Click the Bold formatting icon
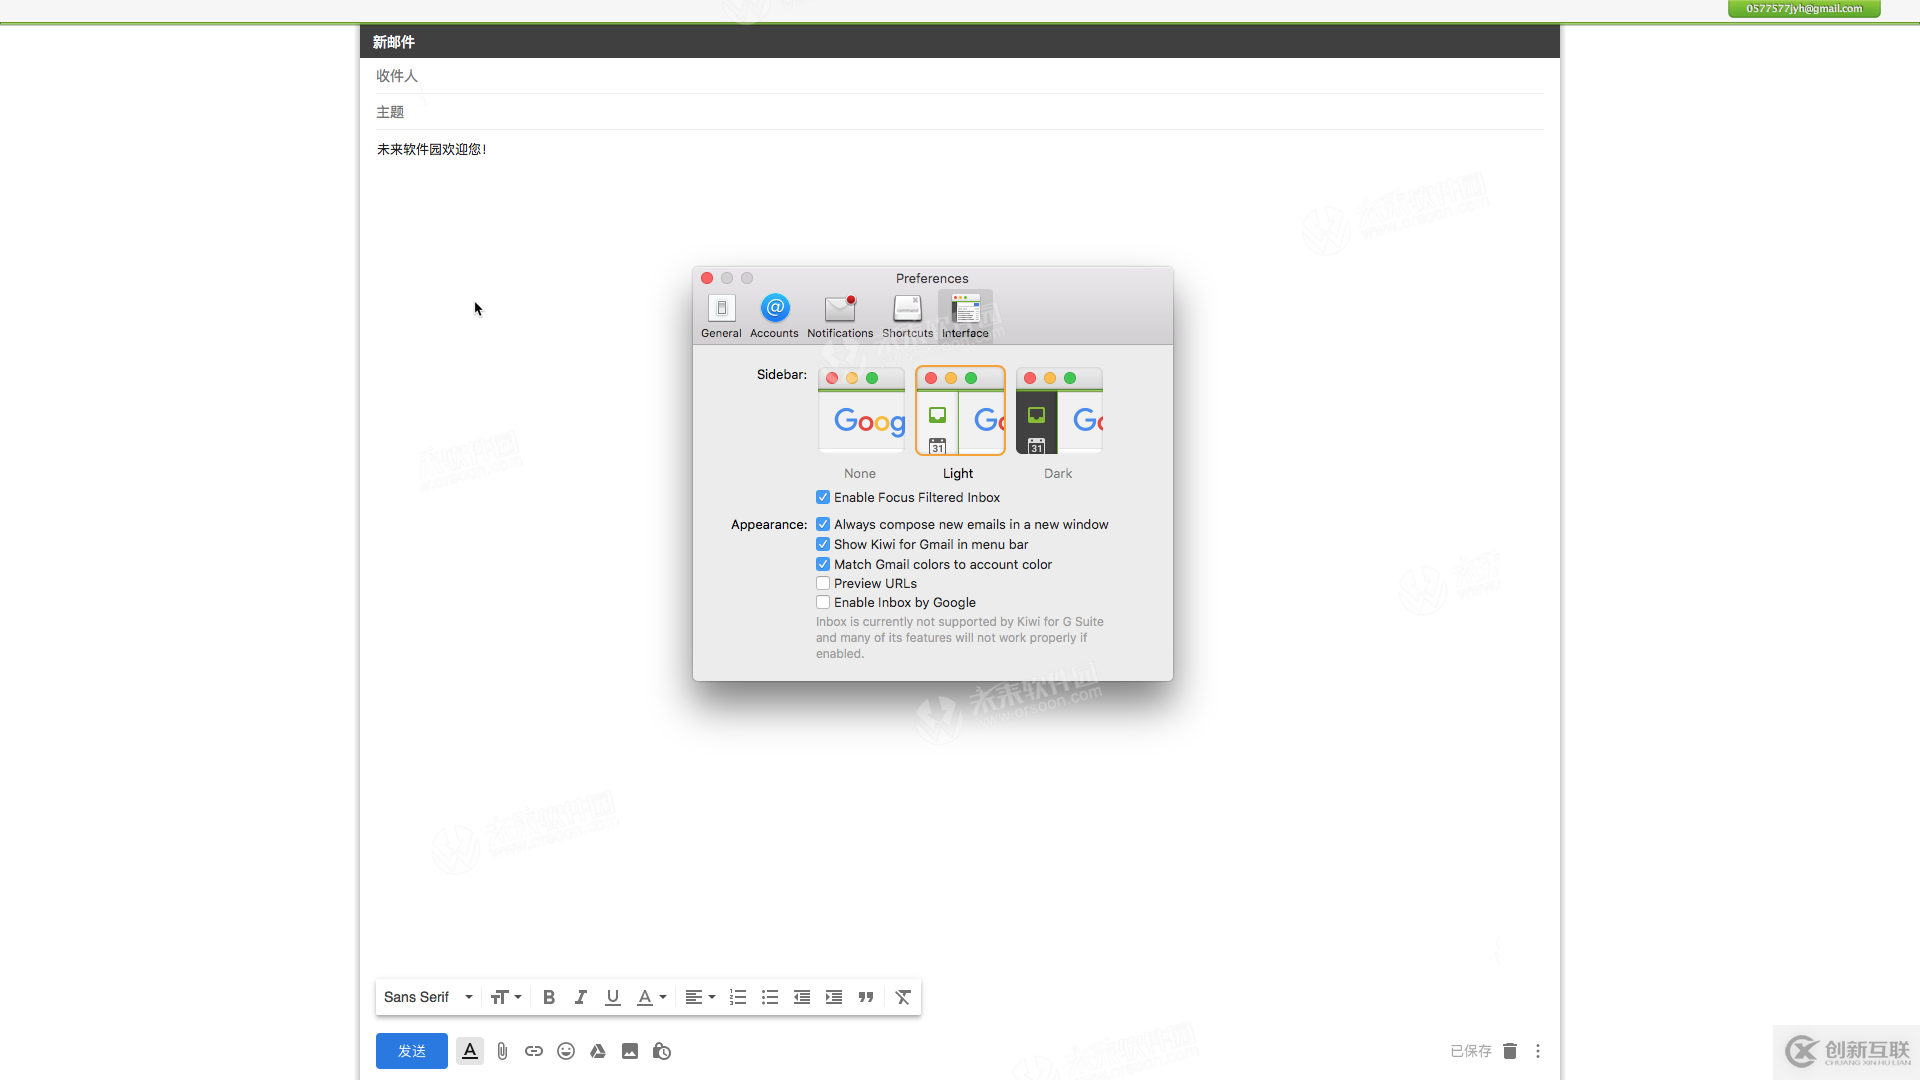Viewport: 1920px width, 1080px height. [549, 997]
